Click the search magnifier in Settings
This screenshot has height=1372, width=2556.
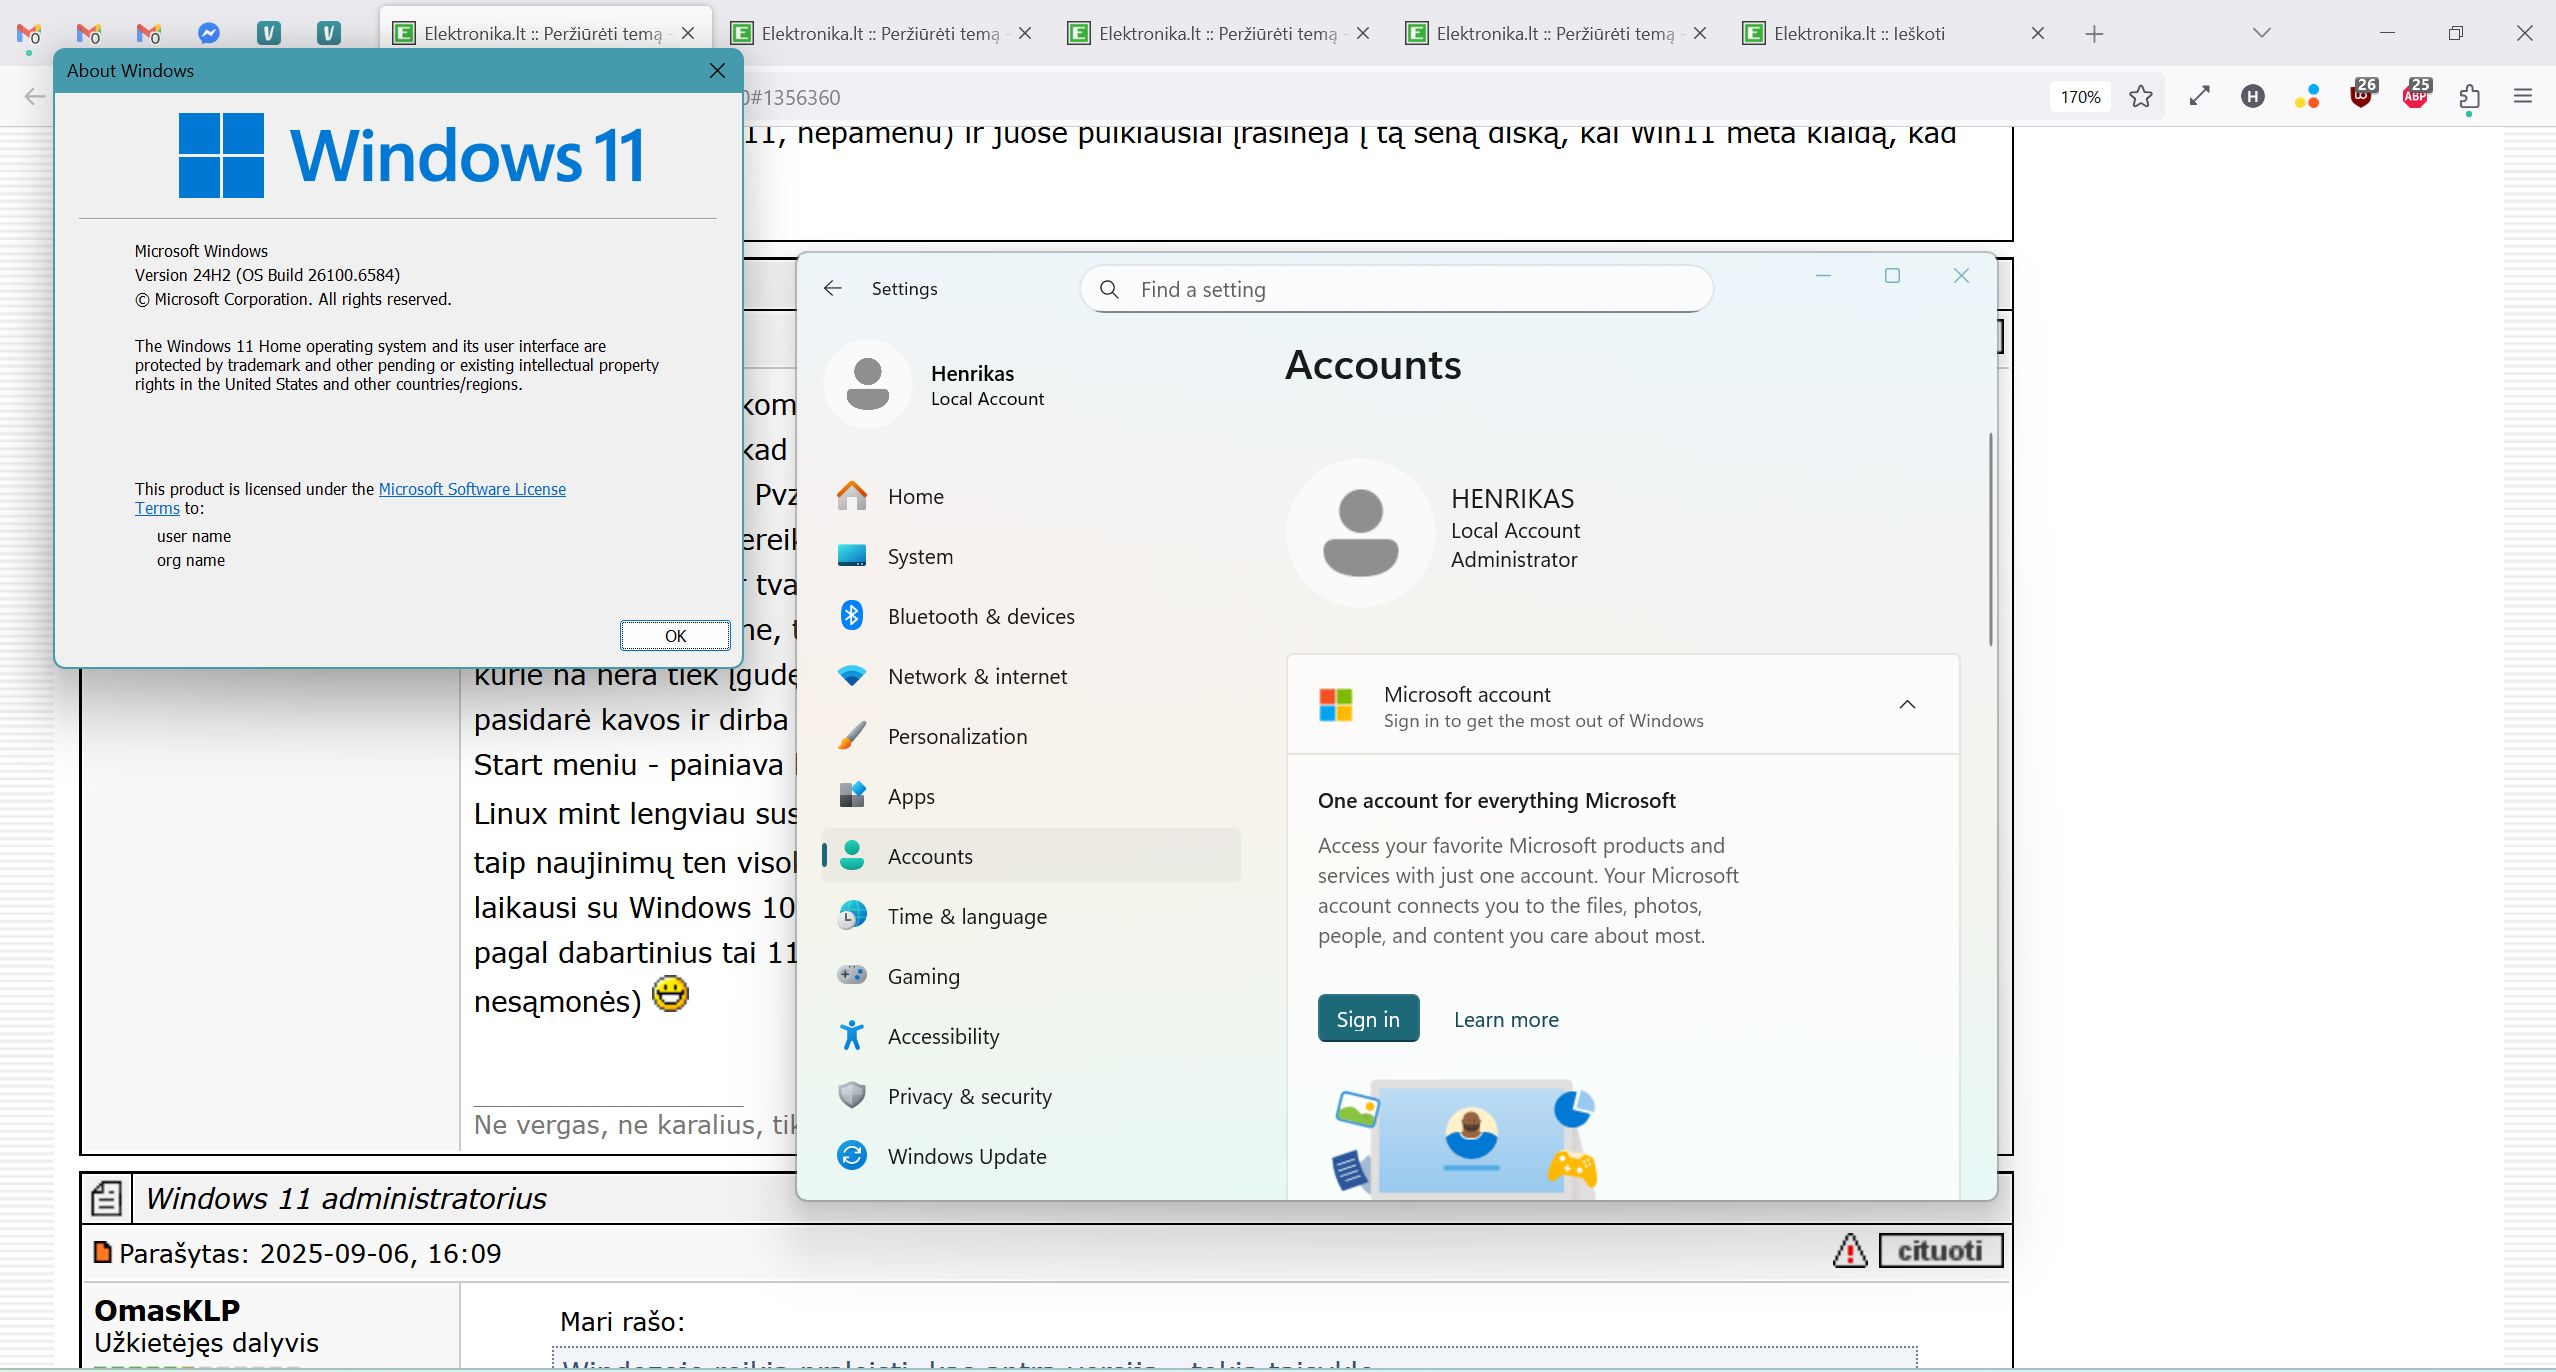click(1109, 290)
